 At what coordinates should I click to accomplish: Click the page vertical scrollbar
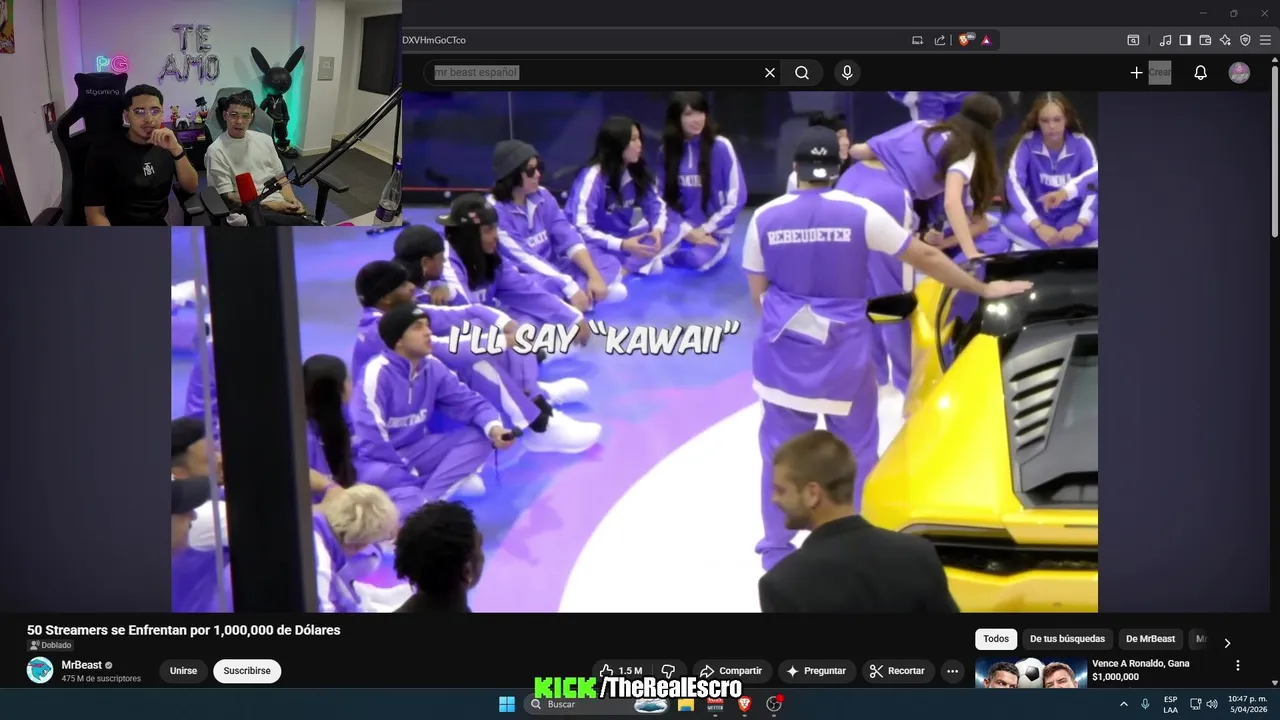[1274, 150]
